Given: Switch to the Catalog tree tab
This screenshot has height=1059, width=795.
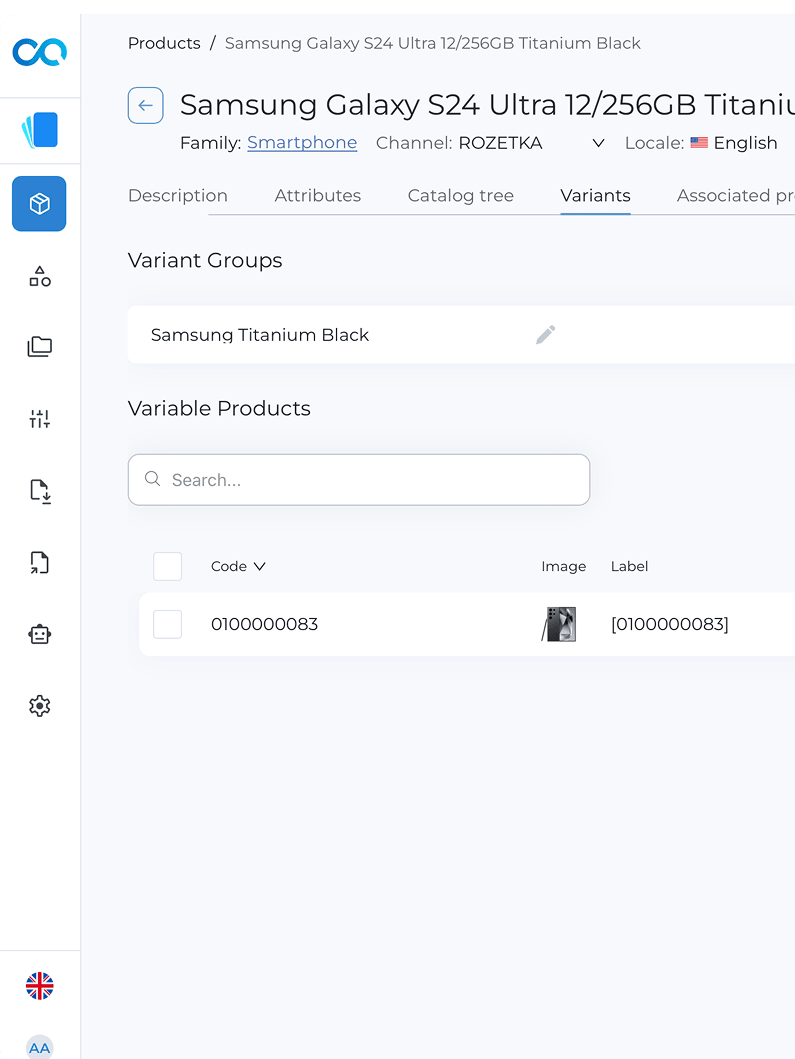Looking at the screenshot, I should click(x=461, y=195).
